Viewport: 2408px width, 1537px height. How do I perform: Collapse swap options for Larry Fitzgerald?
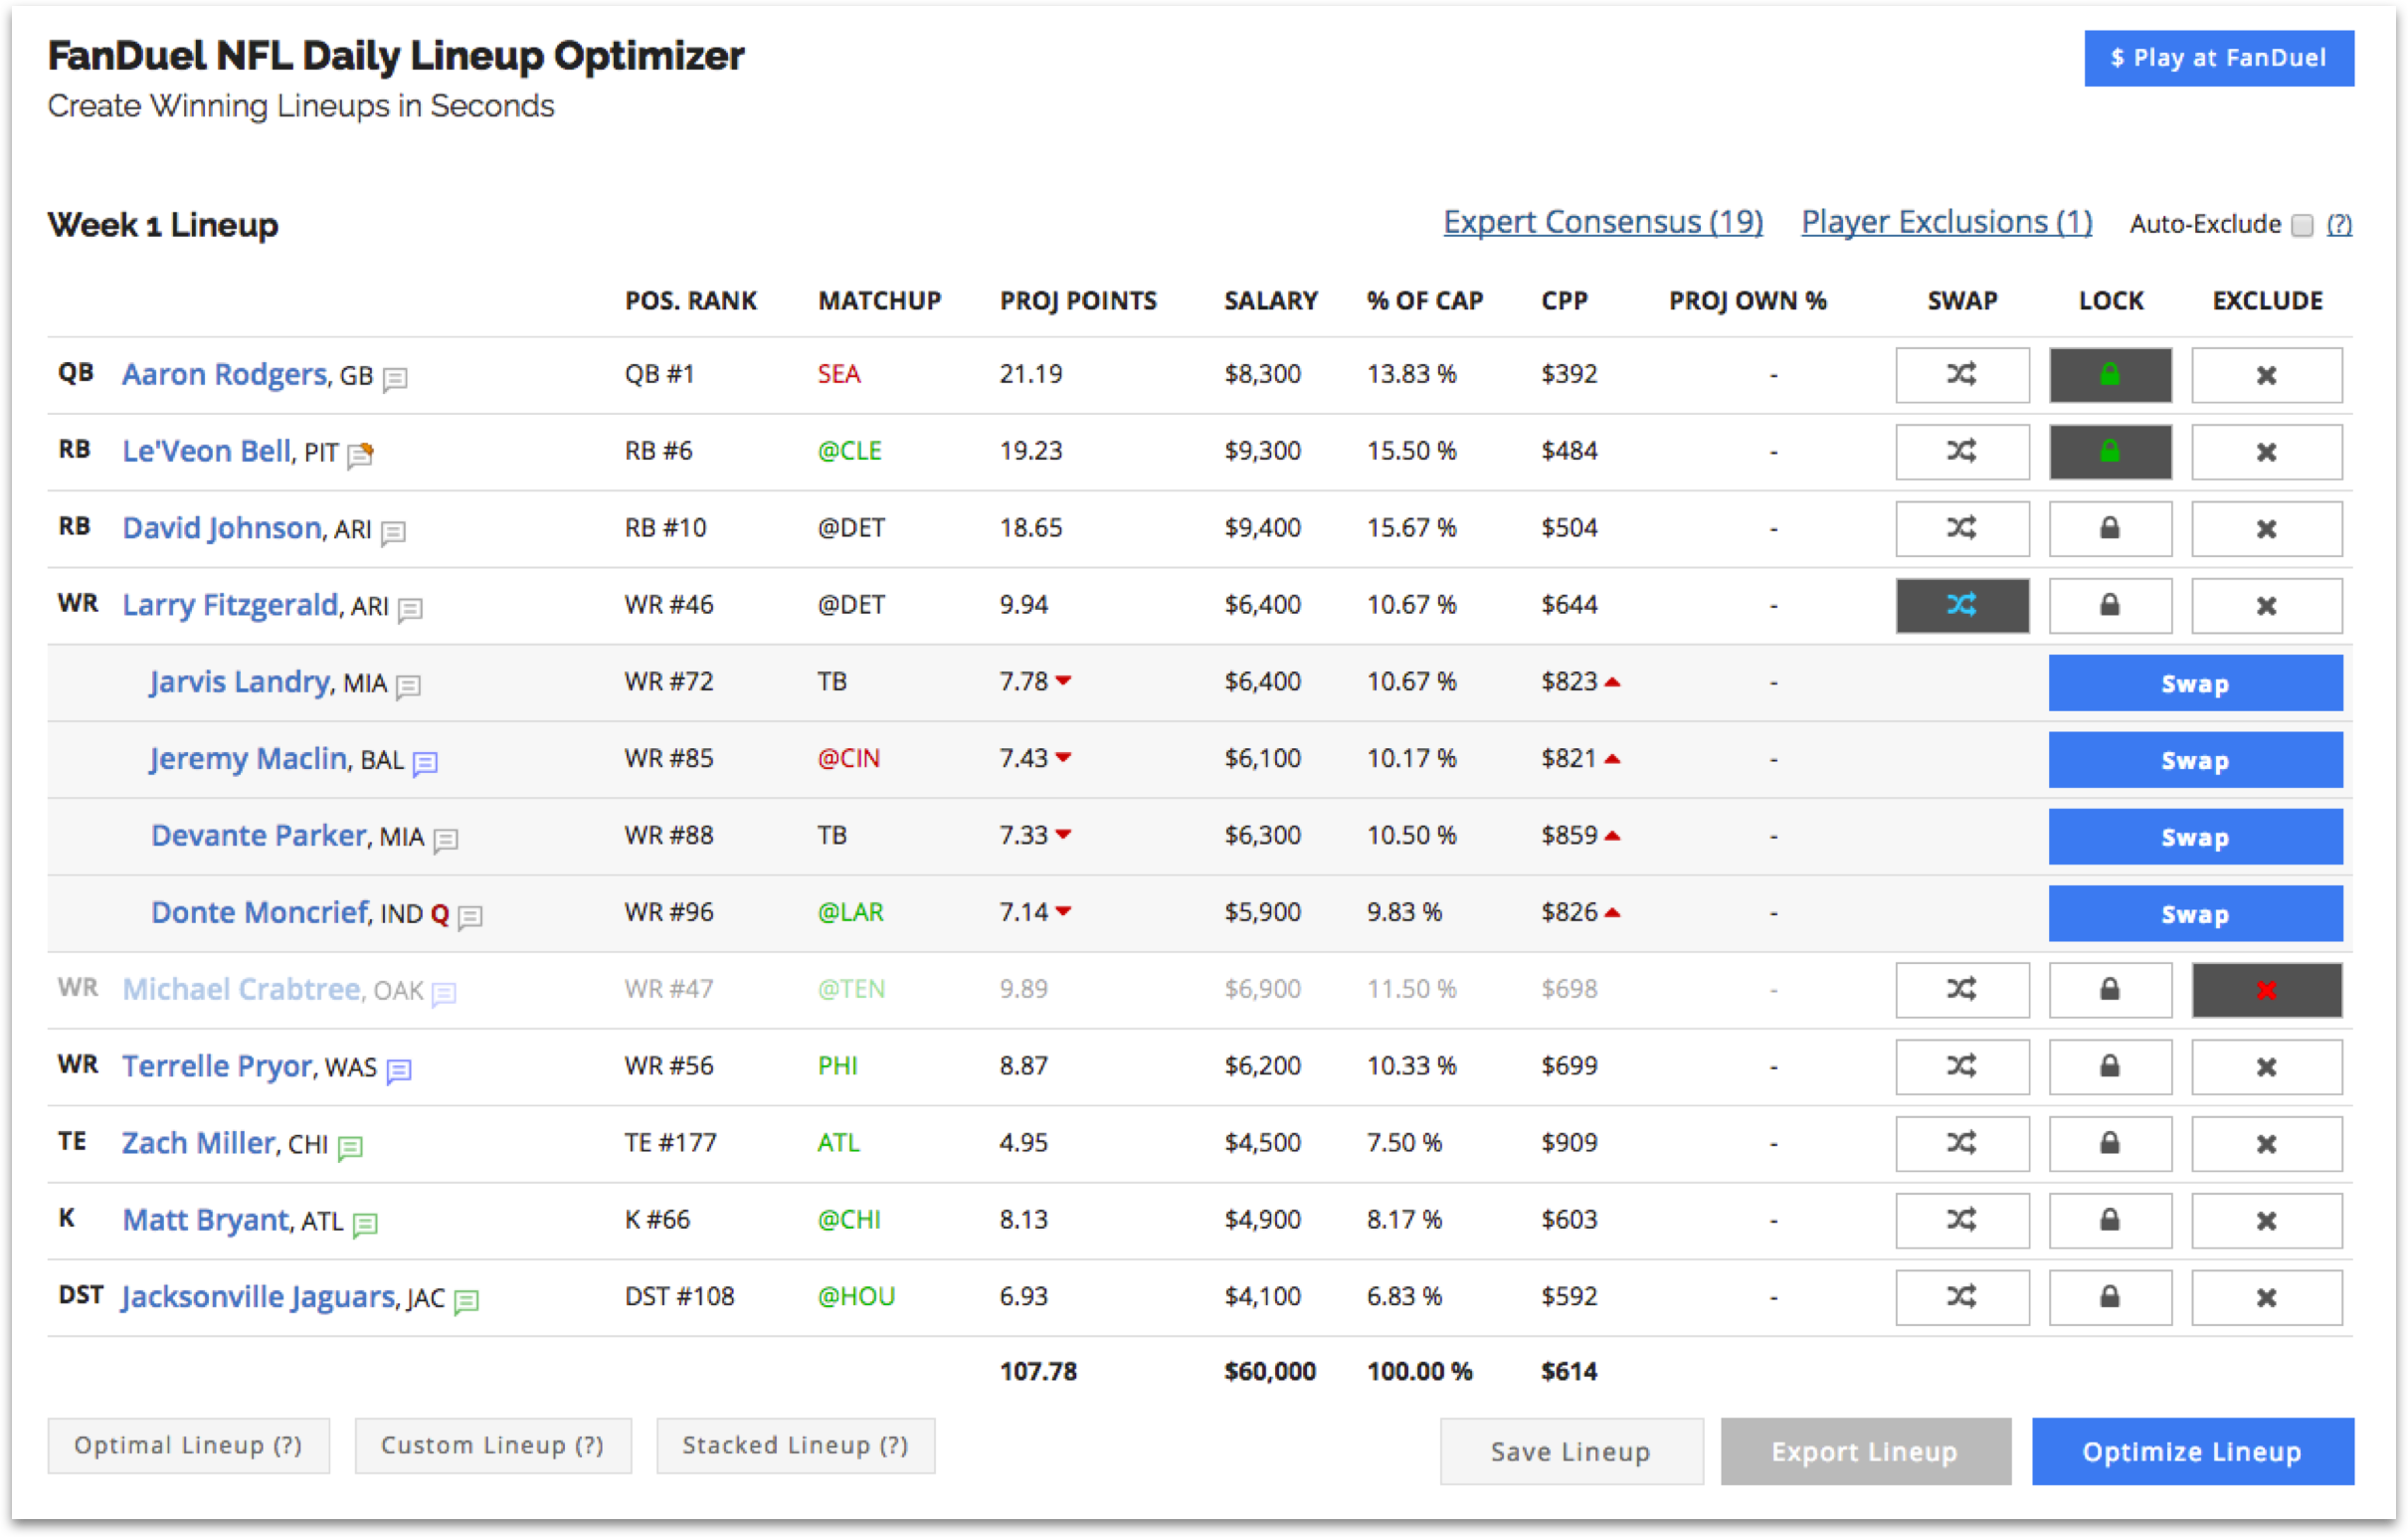(1962, 606)
